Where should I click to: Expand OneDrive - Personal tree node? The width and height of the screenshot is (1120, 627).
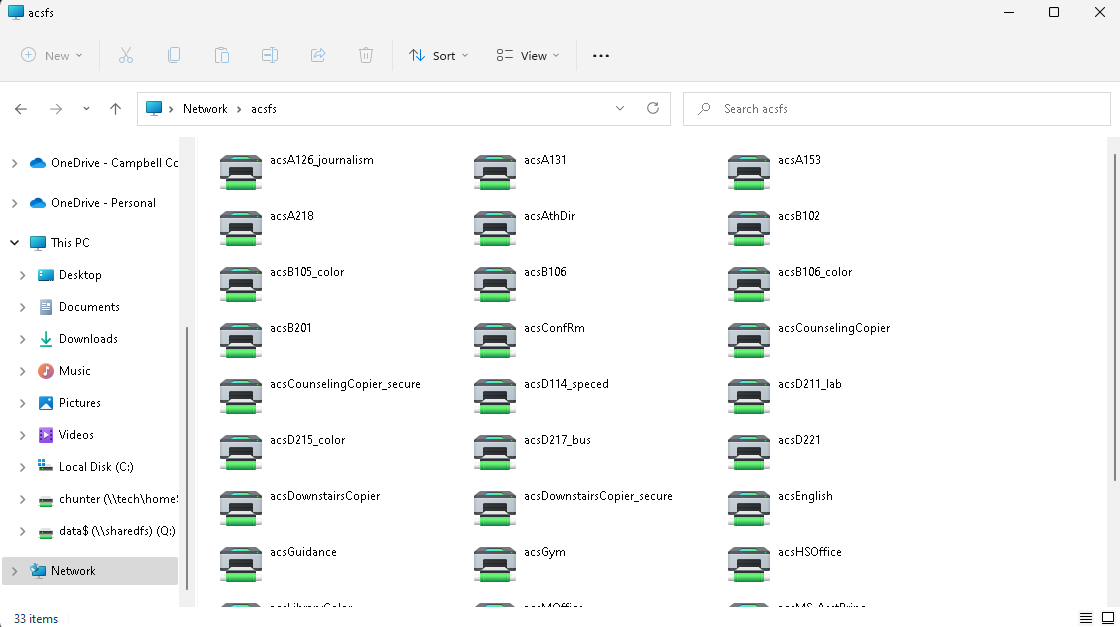coord(14,204)
